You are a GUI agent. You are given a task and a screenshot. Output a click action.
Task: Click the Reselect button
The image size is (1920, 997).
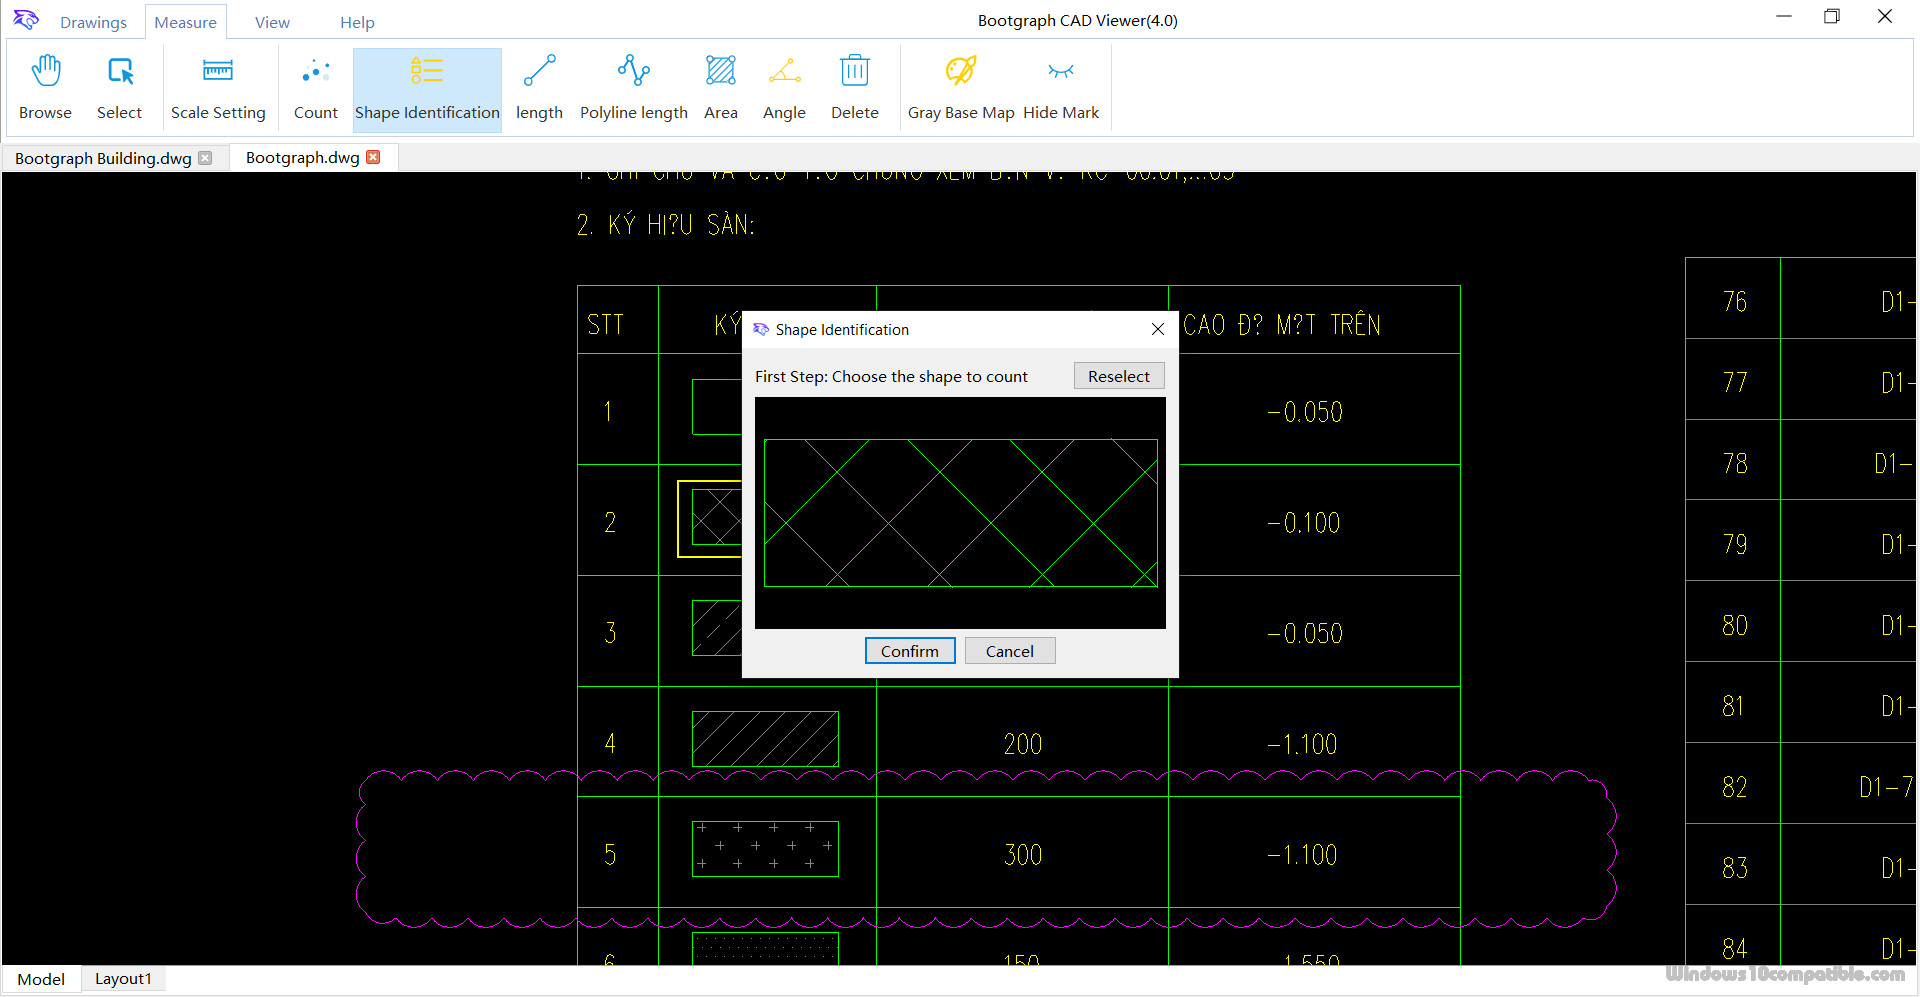(1118, 376)
